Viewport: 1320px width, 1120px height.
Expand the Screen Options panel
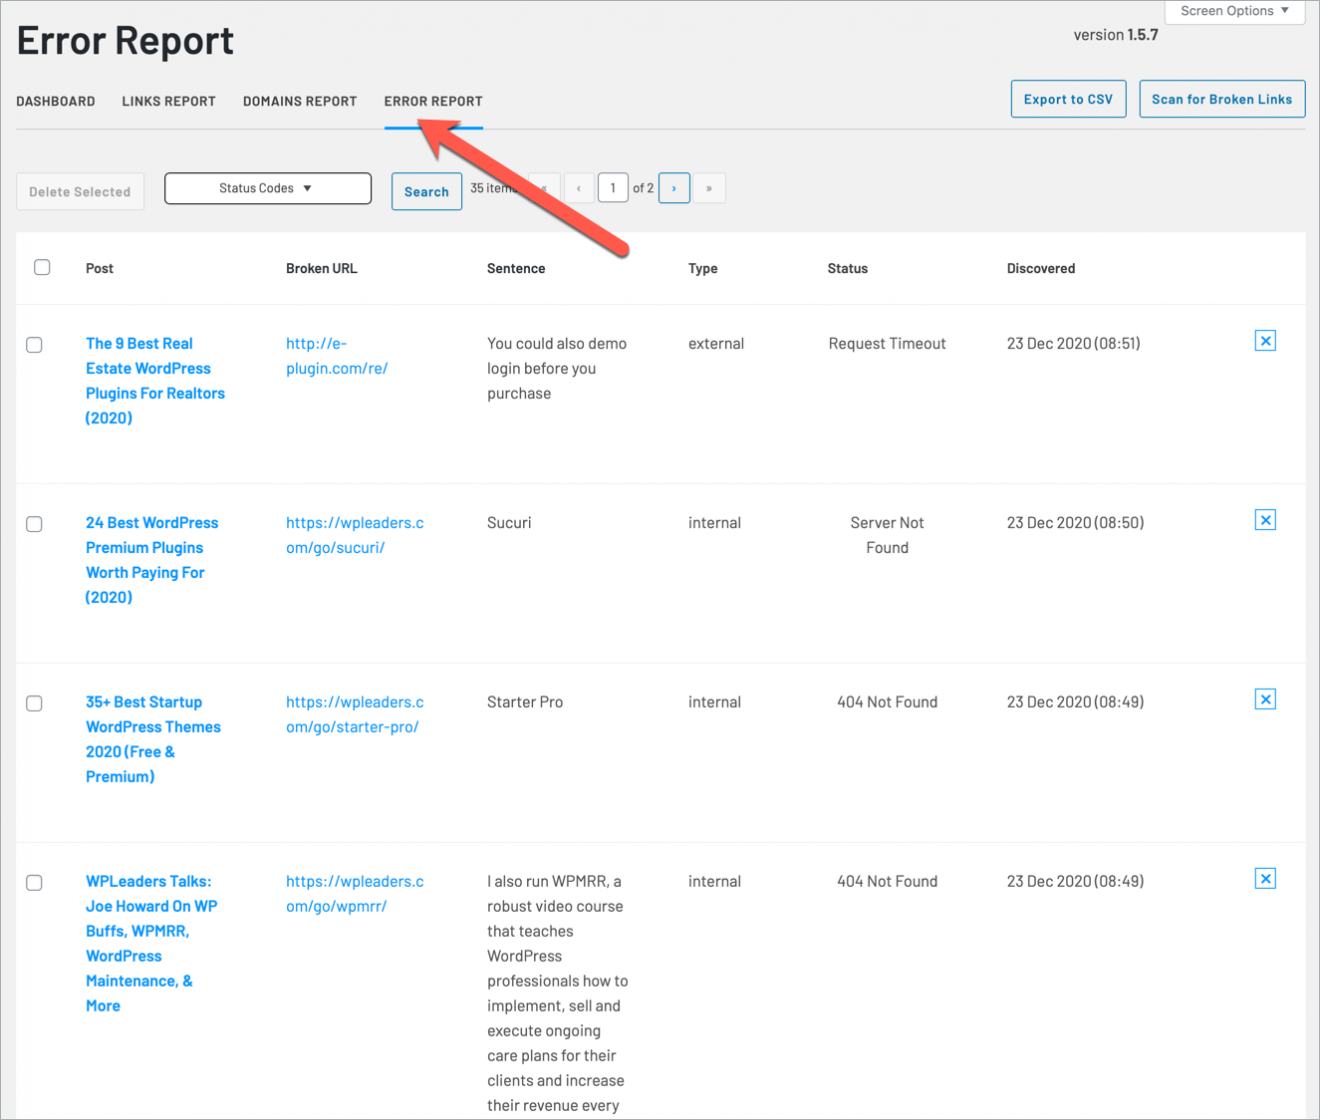pos(1234,11)
